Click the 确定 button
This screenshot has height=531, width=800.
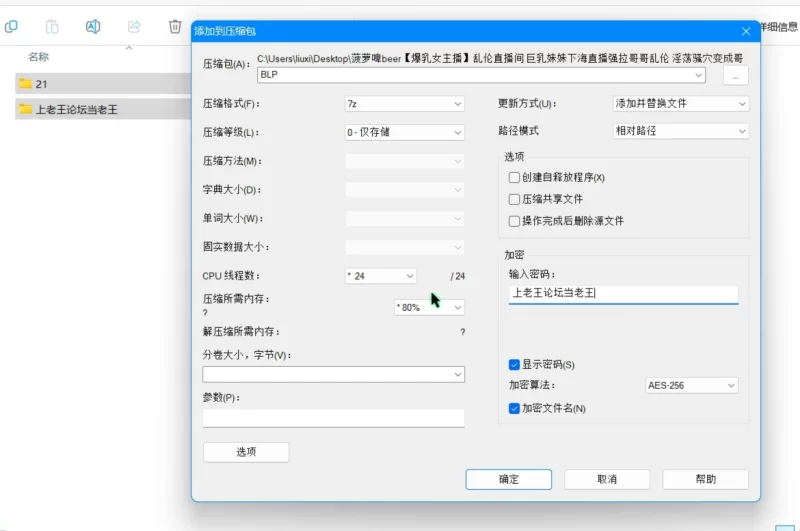[x=509, y=479]
